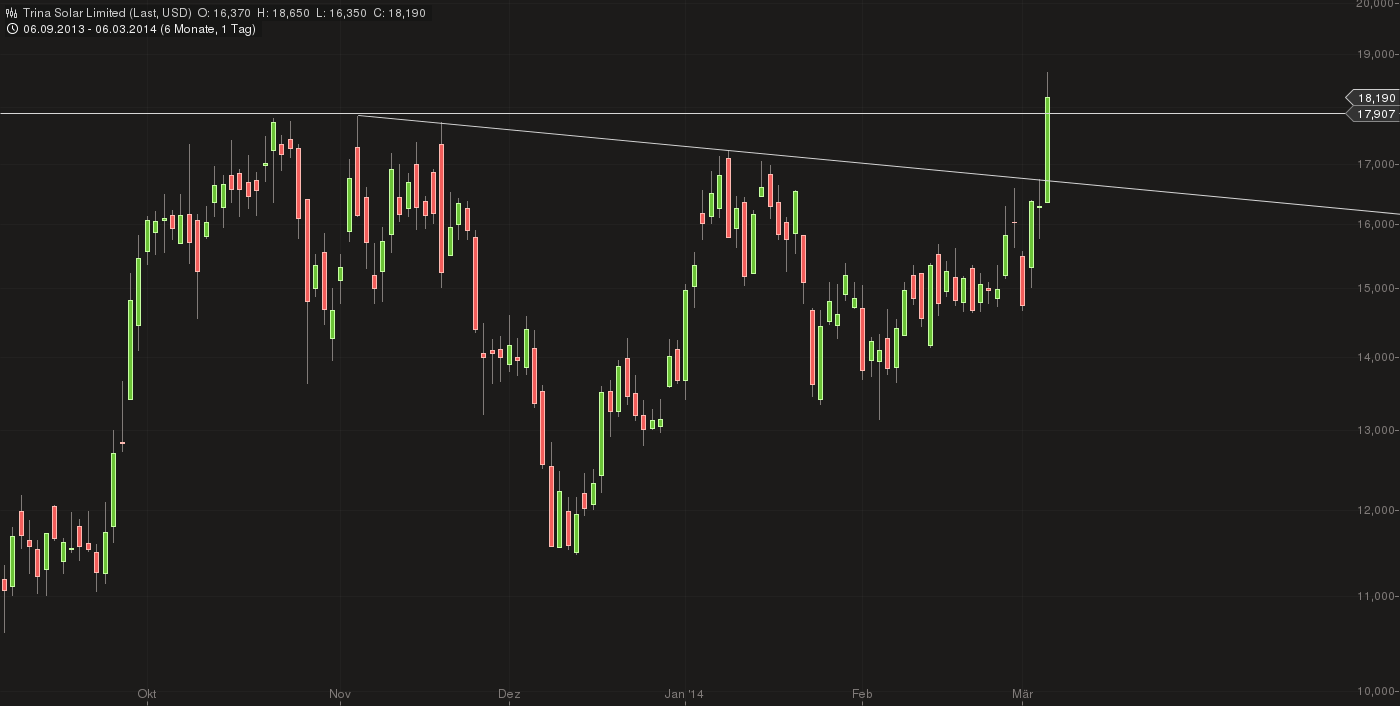Click the 20,000 value on the price axis
This screenshot has height=706, width=1400.
pos(1378,6)
